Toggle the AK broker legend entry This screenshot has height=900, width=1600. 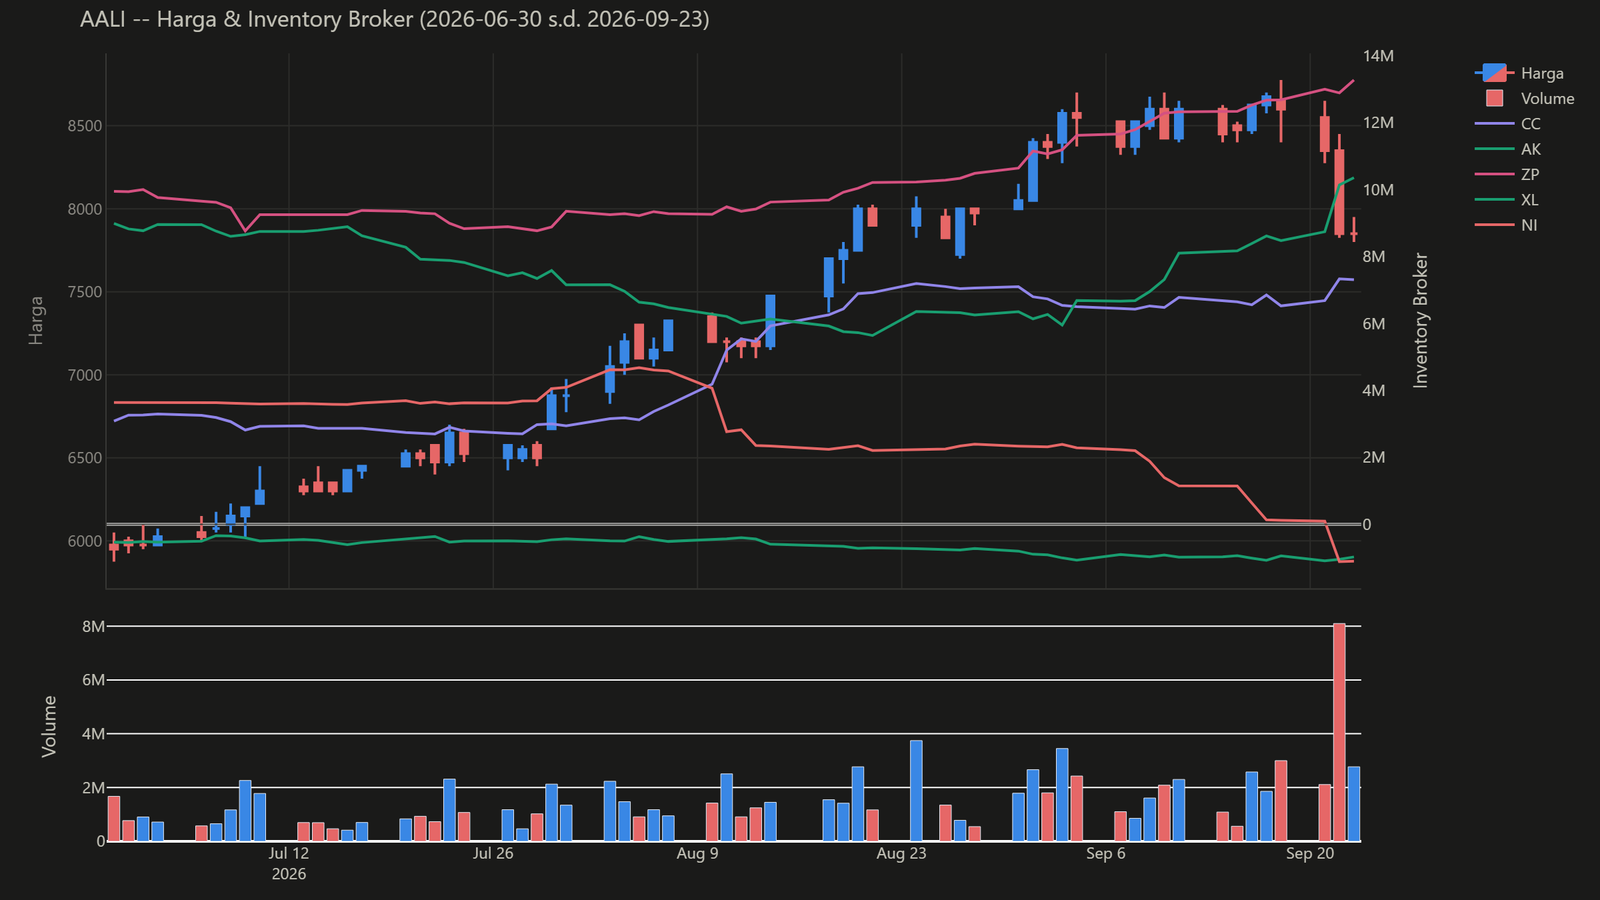pos(1508,149)
